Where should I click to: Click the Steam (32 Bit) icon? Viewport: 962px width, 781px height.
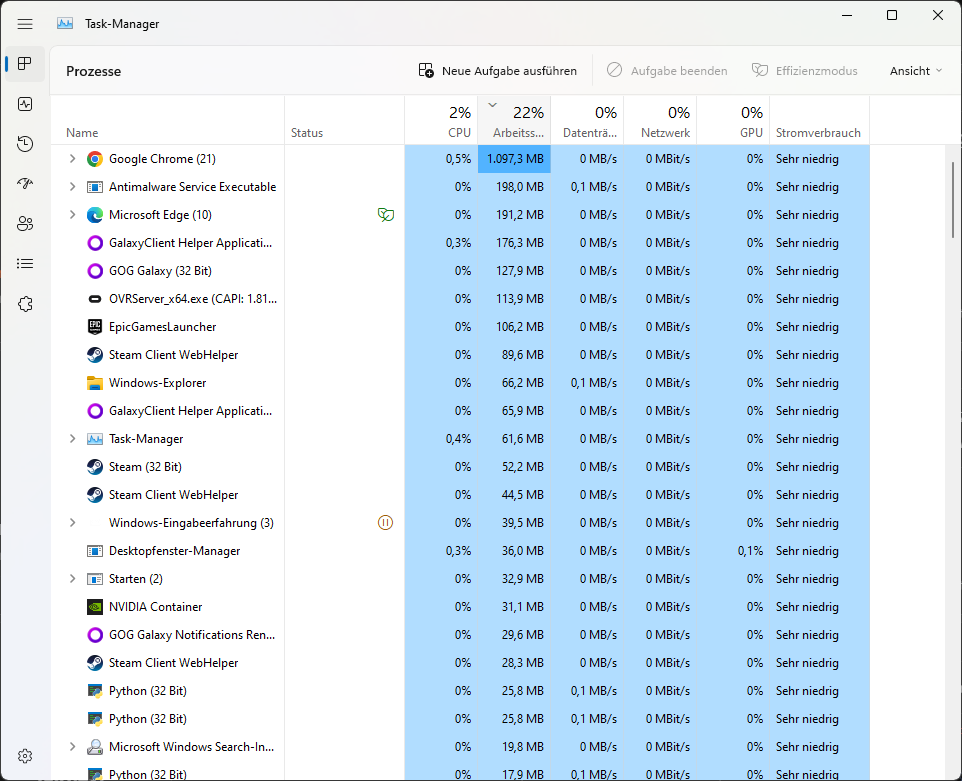(94, 467)
